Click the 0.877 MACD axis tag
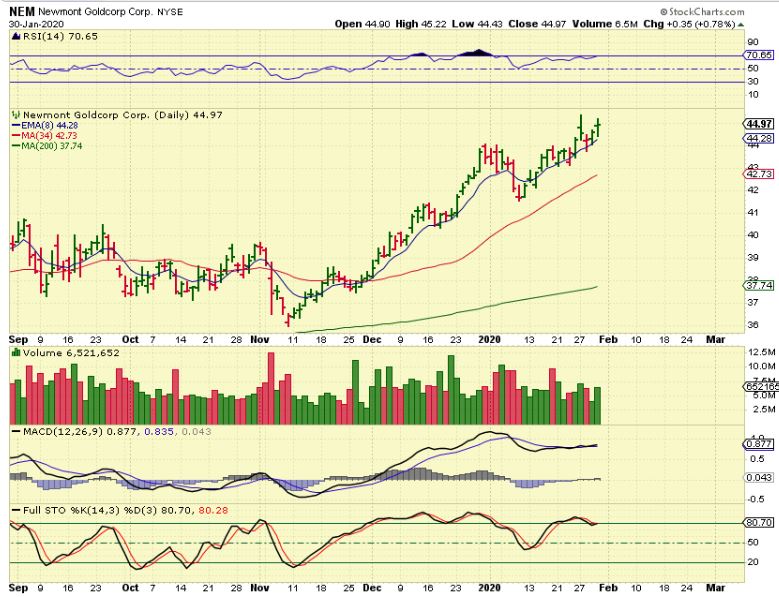The width and height of the screenshot is (779, 597). pyautogui.click(x=759, y=444)
